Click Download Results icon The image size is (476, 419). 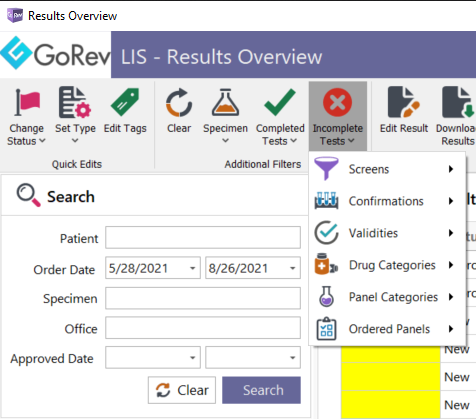pos(457,102)
